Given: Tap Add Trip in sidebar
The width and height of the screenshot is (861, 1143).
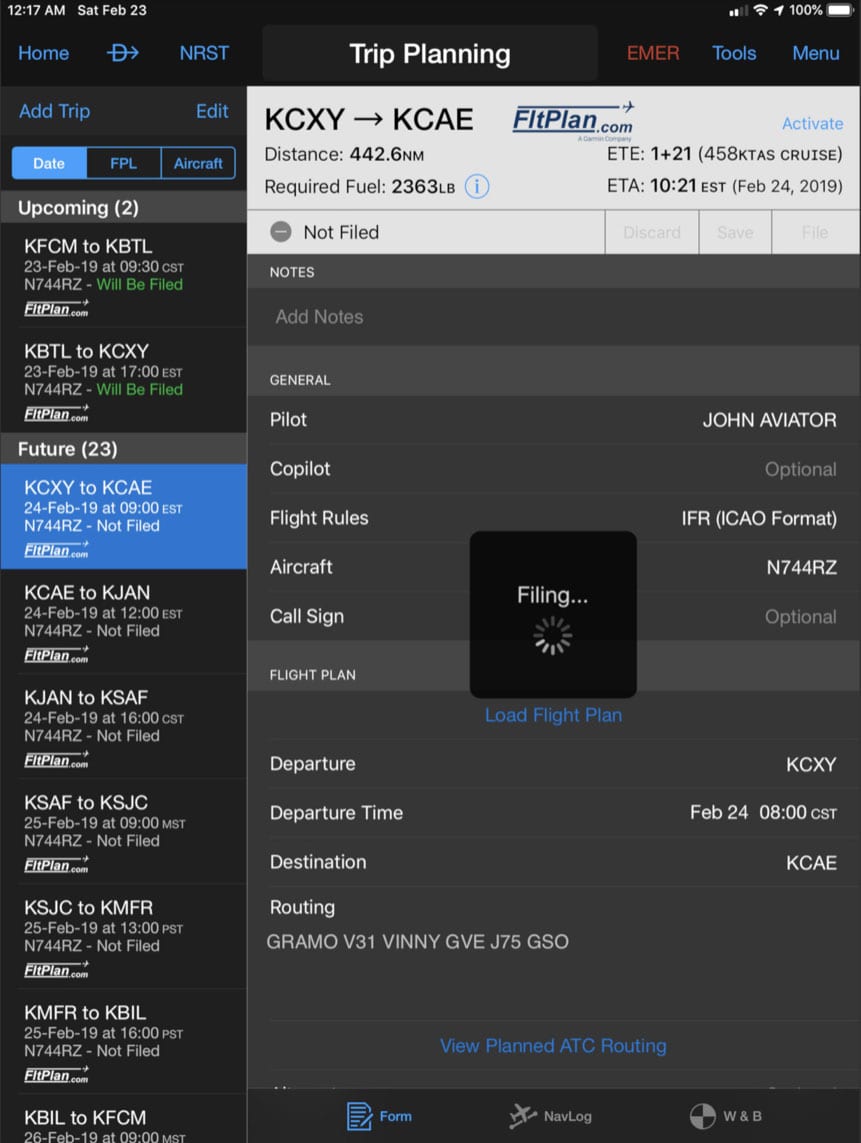Looking at the screenshot, I should 55,111.
